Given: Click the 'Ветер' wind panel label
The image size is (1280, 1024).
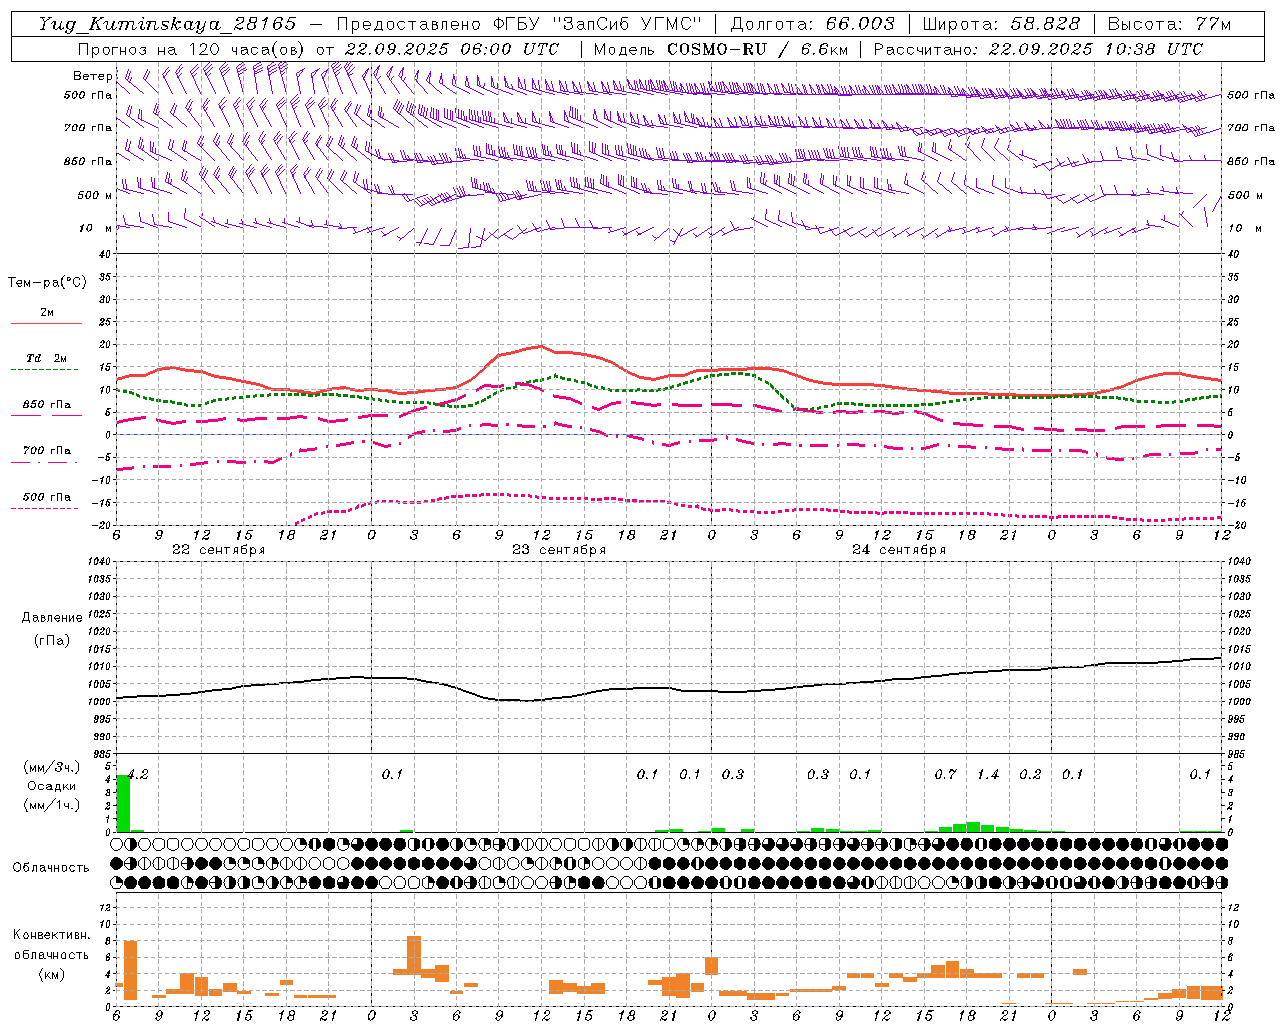Looking at the screenshot, I should pyautogui.click(x=92, y=76).
